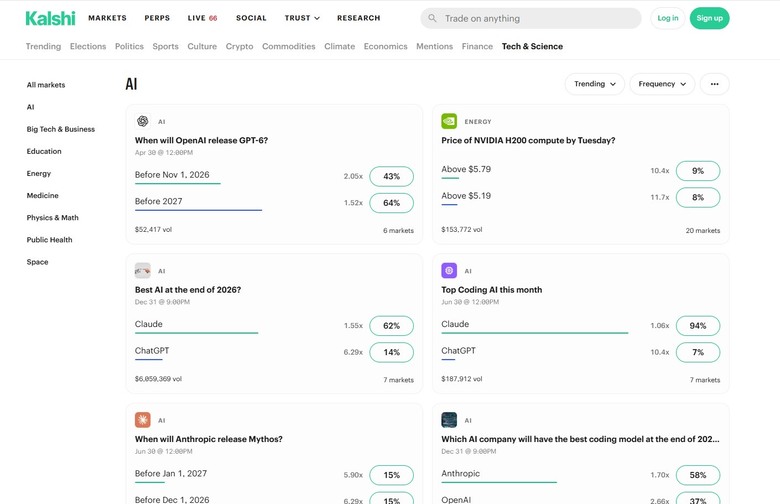This screenshot has width=780, height=504.
Task: Click the Sign up button
Action: 709,18
